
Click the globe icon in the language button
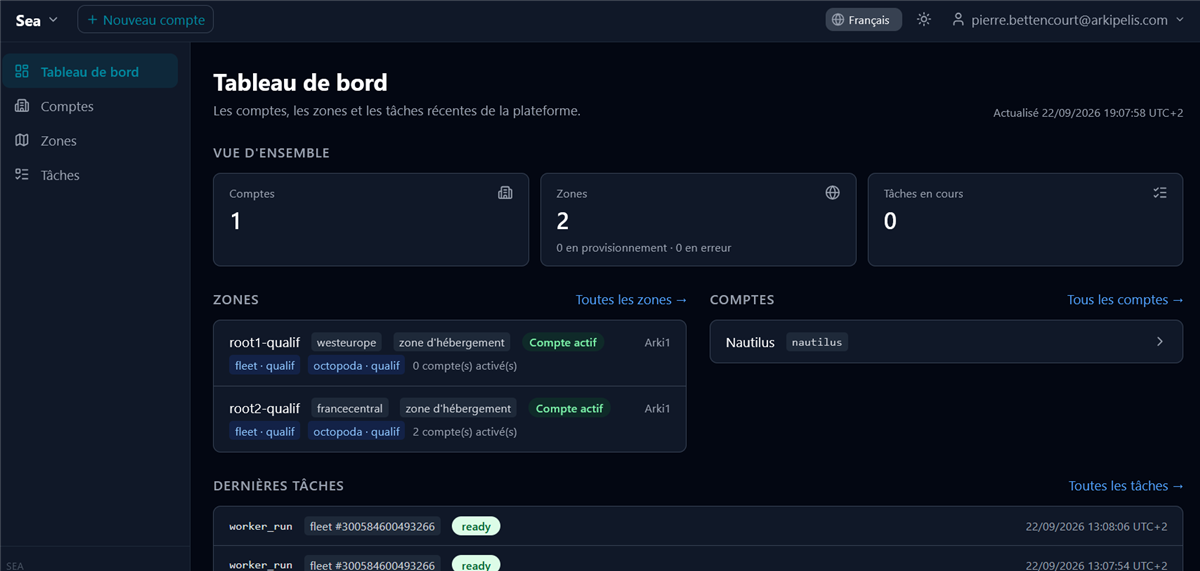(x=838, y=20)
